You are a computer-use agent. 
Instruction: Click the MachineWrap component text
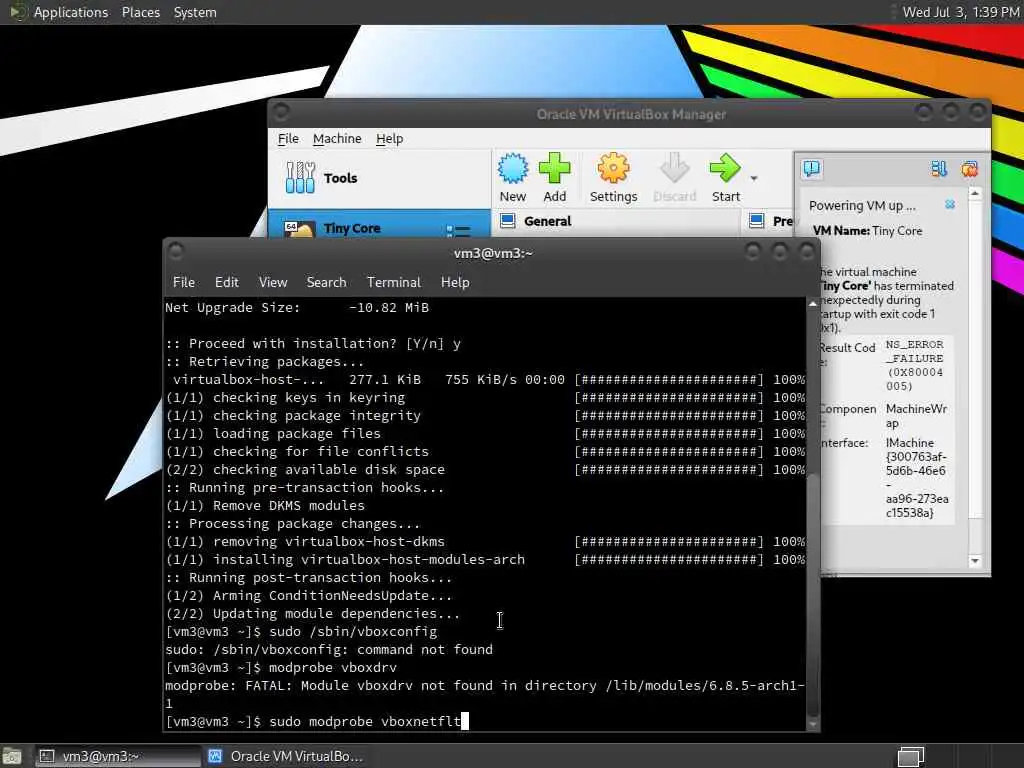point(916,416)
